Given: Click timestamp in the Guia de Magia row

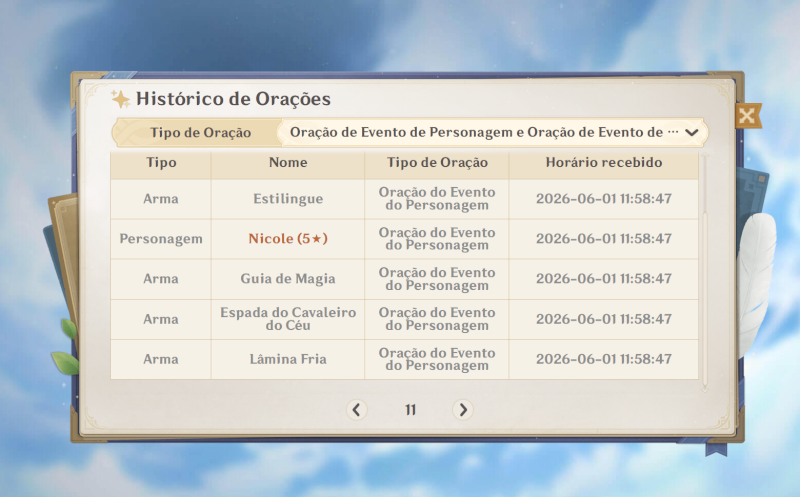Looking at the screenshot, I should (x=604, y=279).
